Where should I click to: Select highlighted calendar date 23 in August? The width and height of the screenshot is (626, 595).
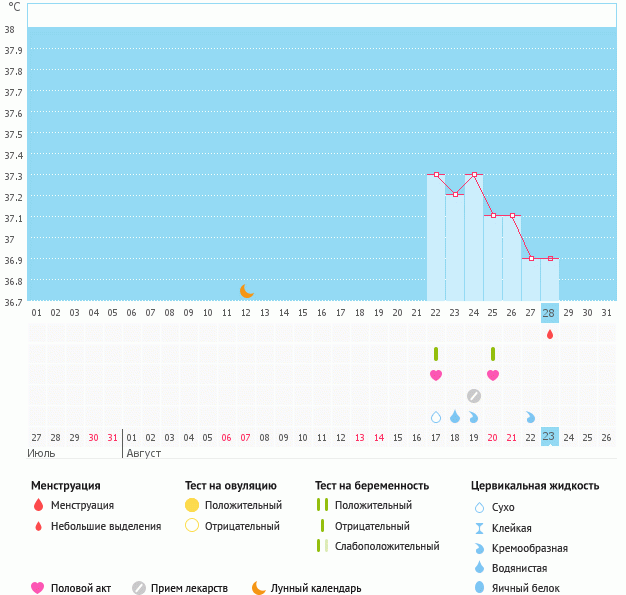click(x=549, y=437)
